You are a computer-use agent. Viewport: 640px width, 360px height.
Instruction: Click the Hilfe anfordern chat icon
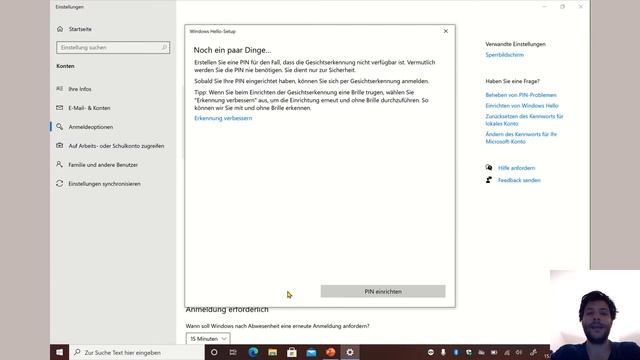point(489,167)
